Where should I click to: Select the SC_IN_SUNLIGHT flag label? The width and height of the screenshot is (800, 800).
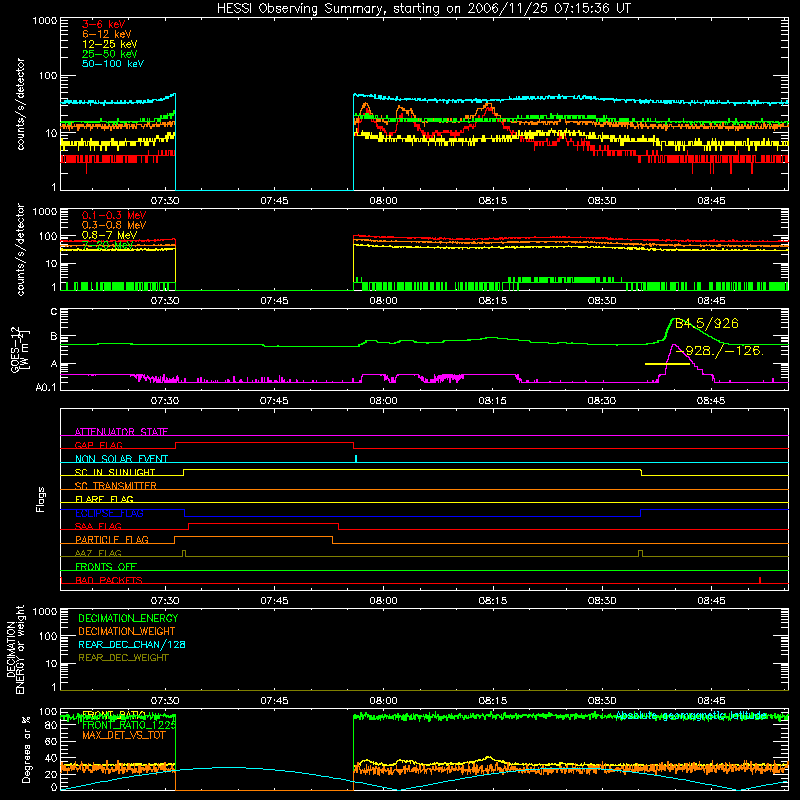(115, 472)
